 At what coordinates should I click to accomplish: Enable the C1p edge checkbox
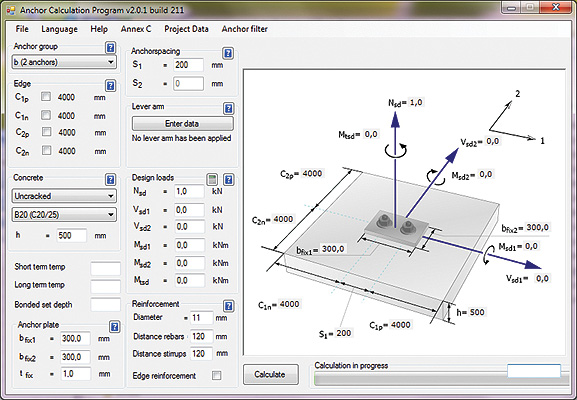point(46,96)
